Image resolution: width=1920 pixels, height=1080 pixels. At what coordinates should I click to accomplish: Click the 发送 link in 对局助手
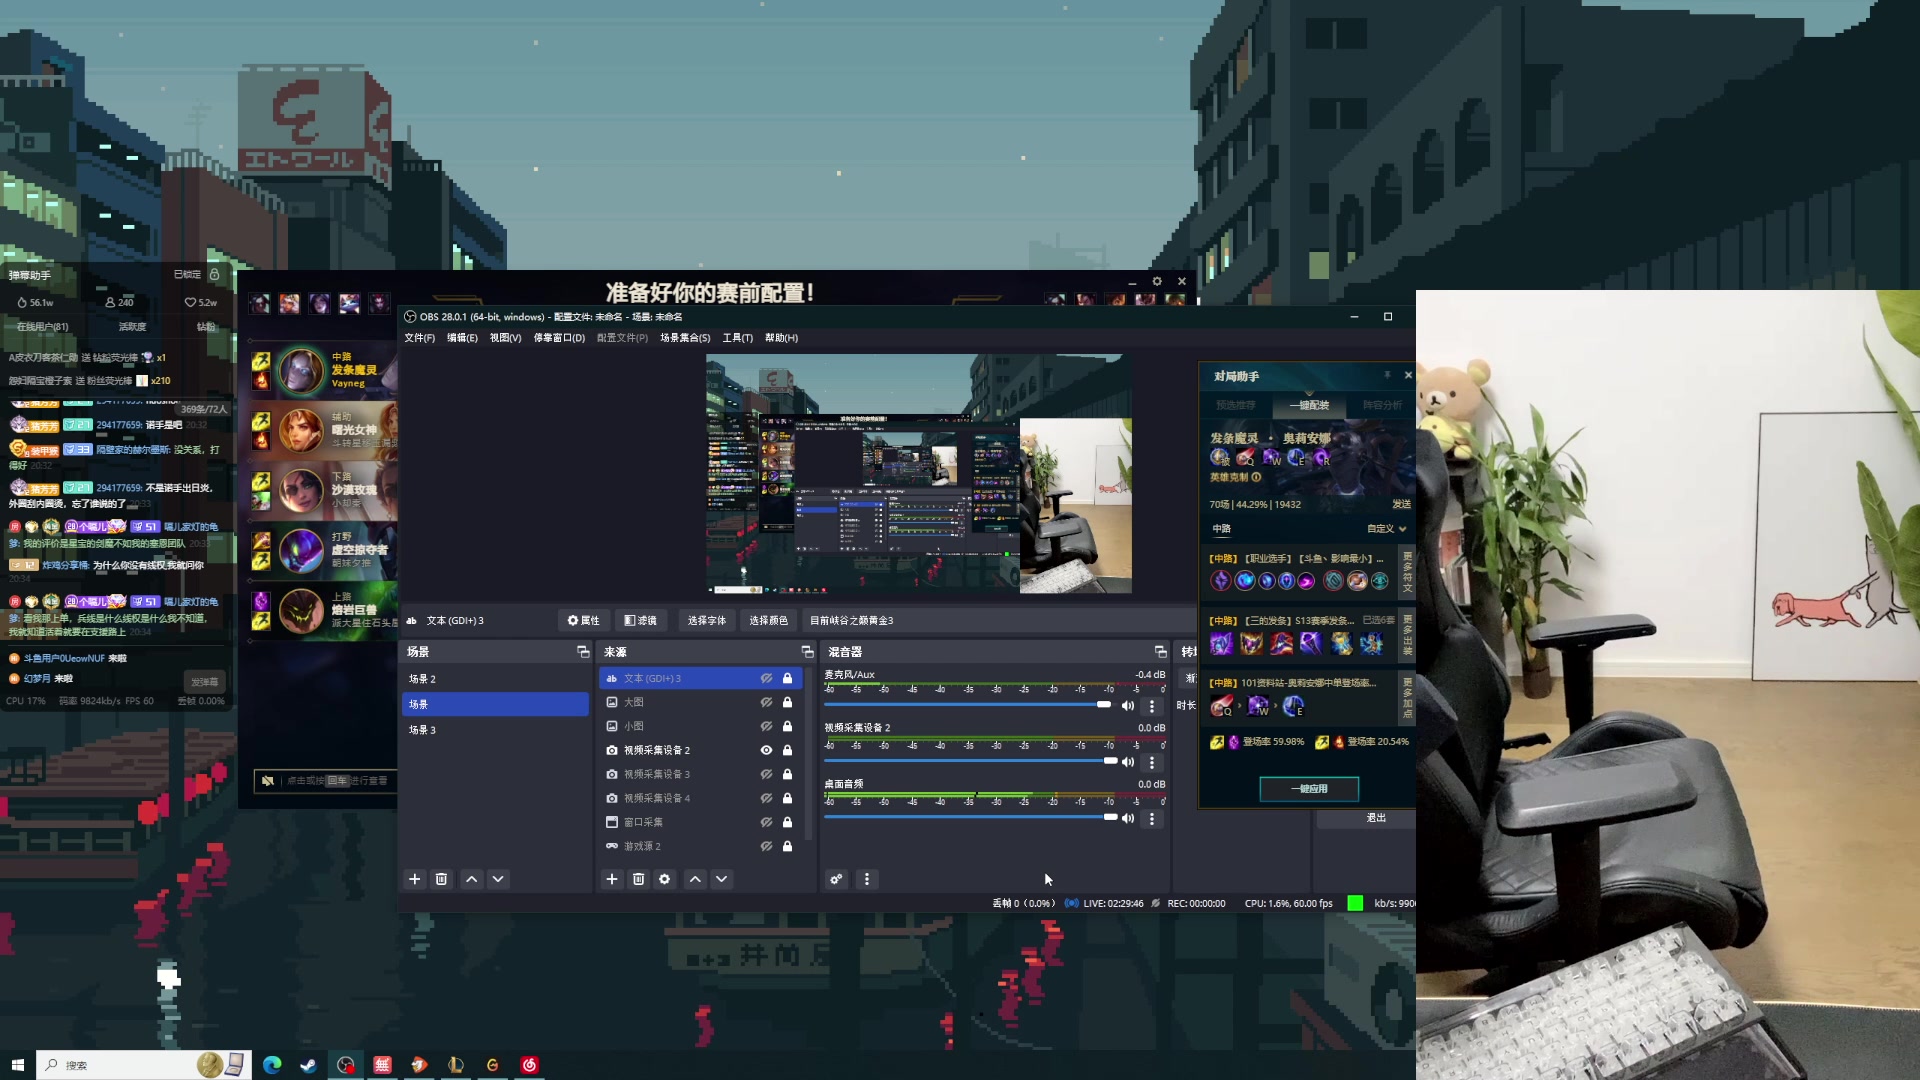pos(1401,505)
